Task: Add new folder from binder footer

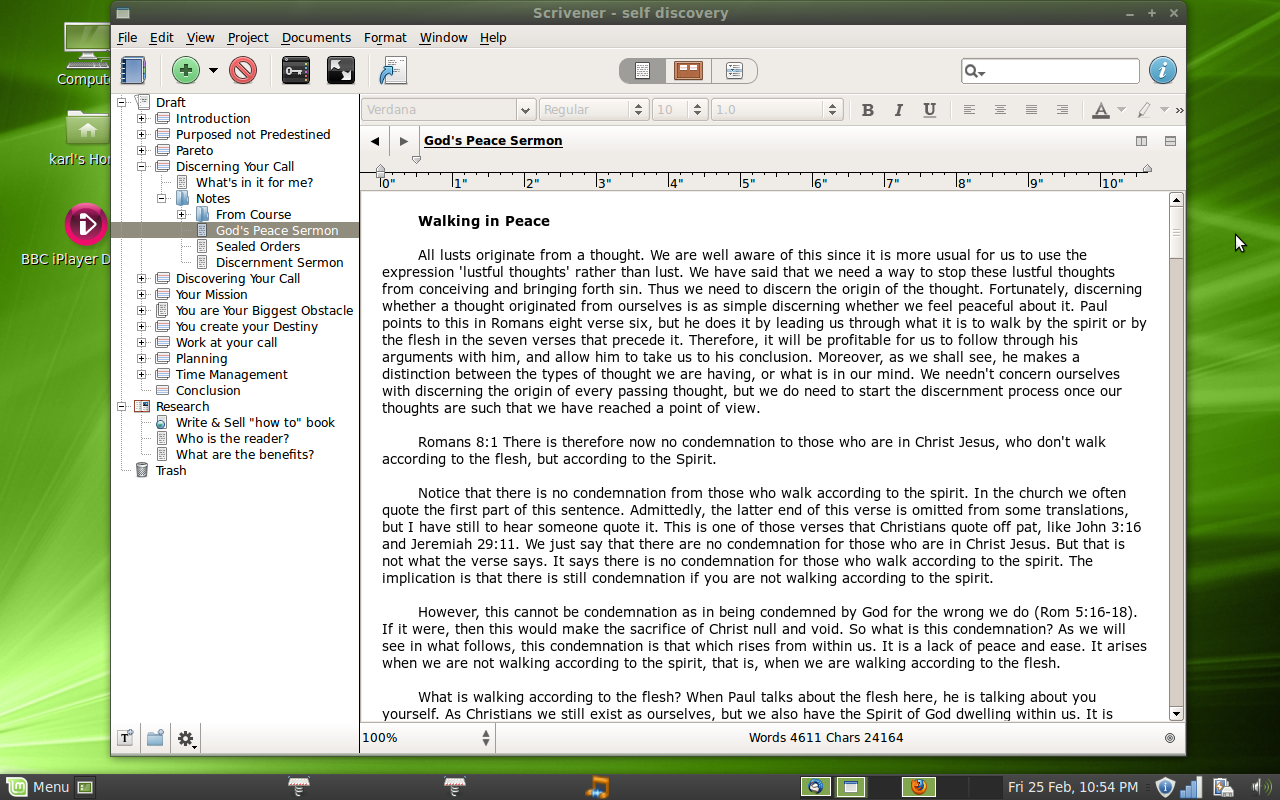Action: point(155,738)
